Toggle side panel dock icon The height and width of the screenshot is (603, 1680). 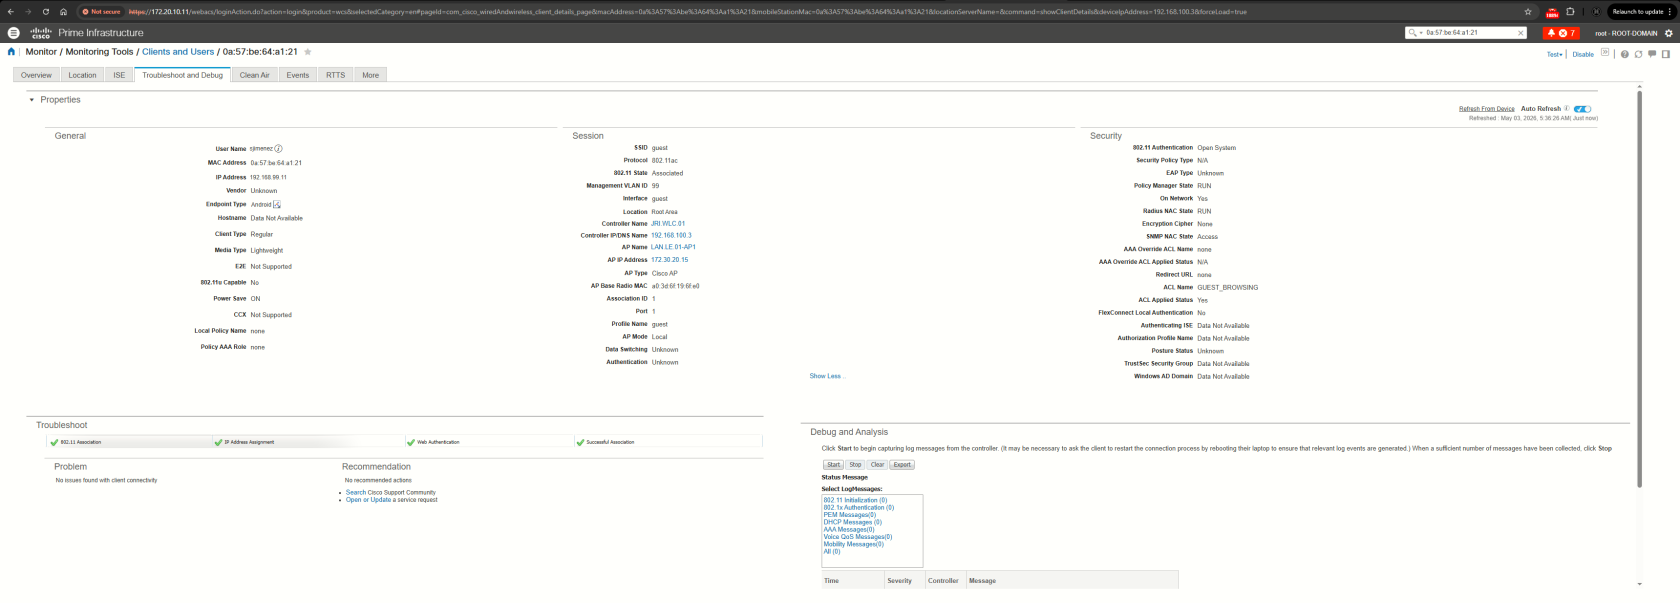tap(1666, 54)
